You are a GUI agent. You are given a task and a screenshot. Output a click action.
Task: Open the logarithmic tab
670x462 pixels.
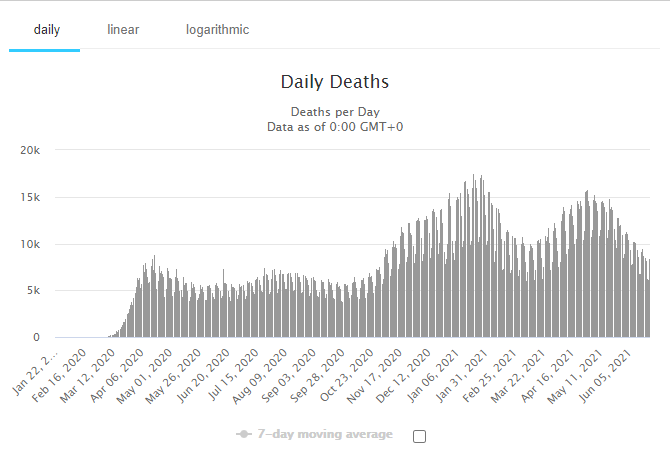(x=217, y=30)
